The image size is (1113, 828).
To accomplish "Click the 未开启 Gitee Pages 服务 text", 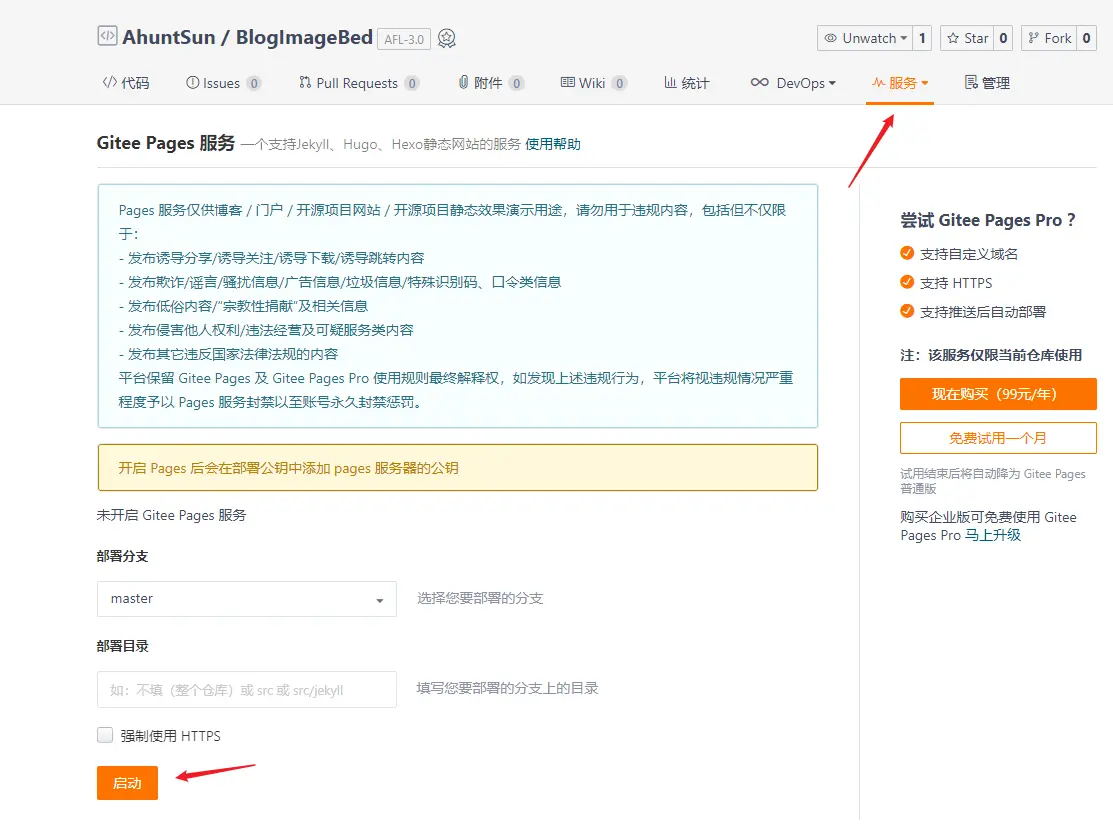I will [171, 515].
